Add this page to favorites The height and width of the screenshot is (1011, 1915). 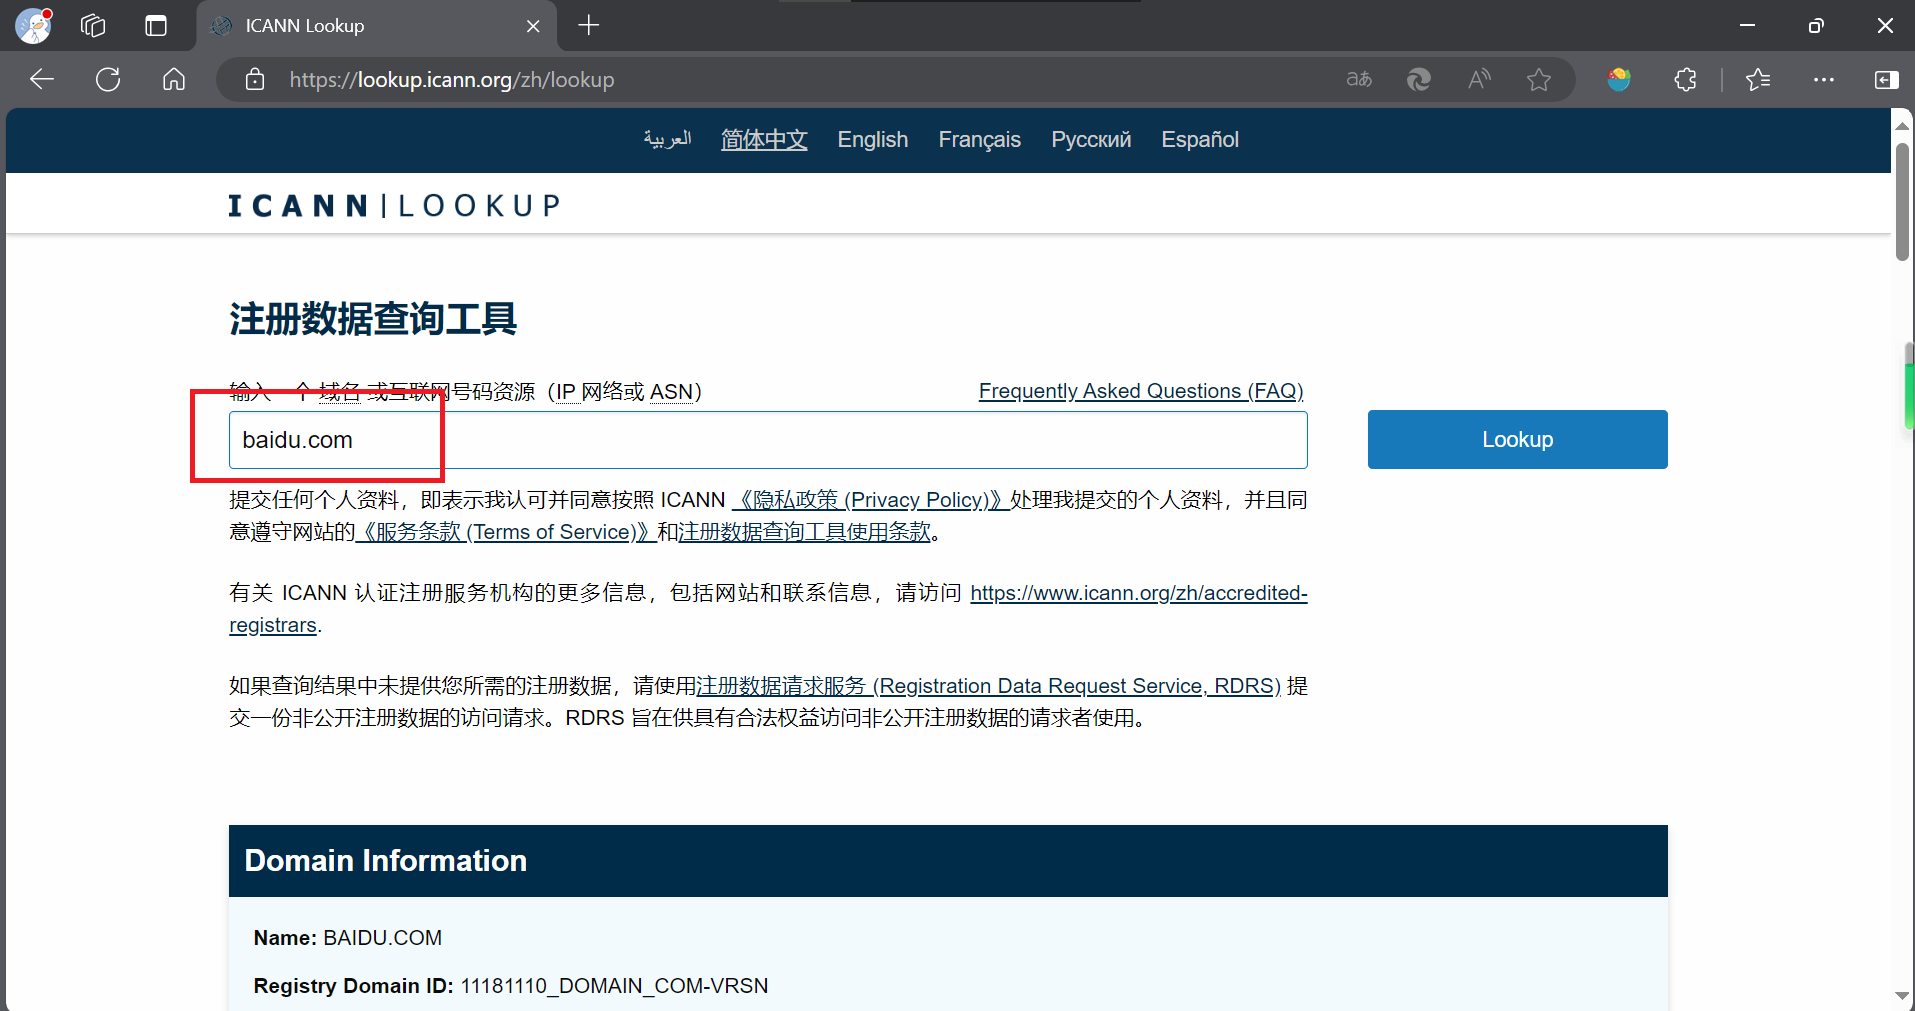1539,79
